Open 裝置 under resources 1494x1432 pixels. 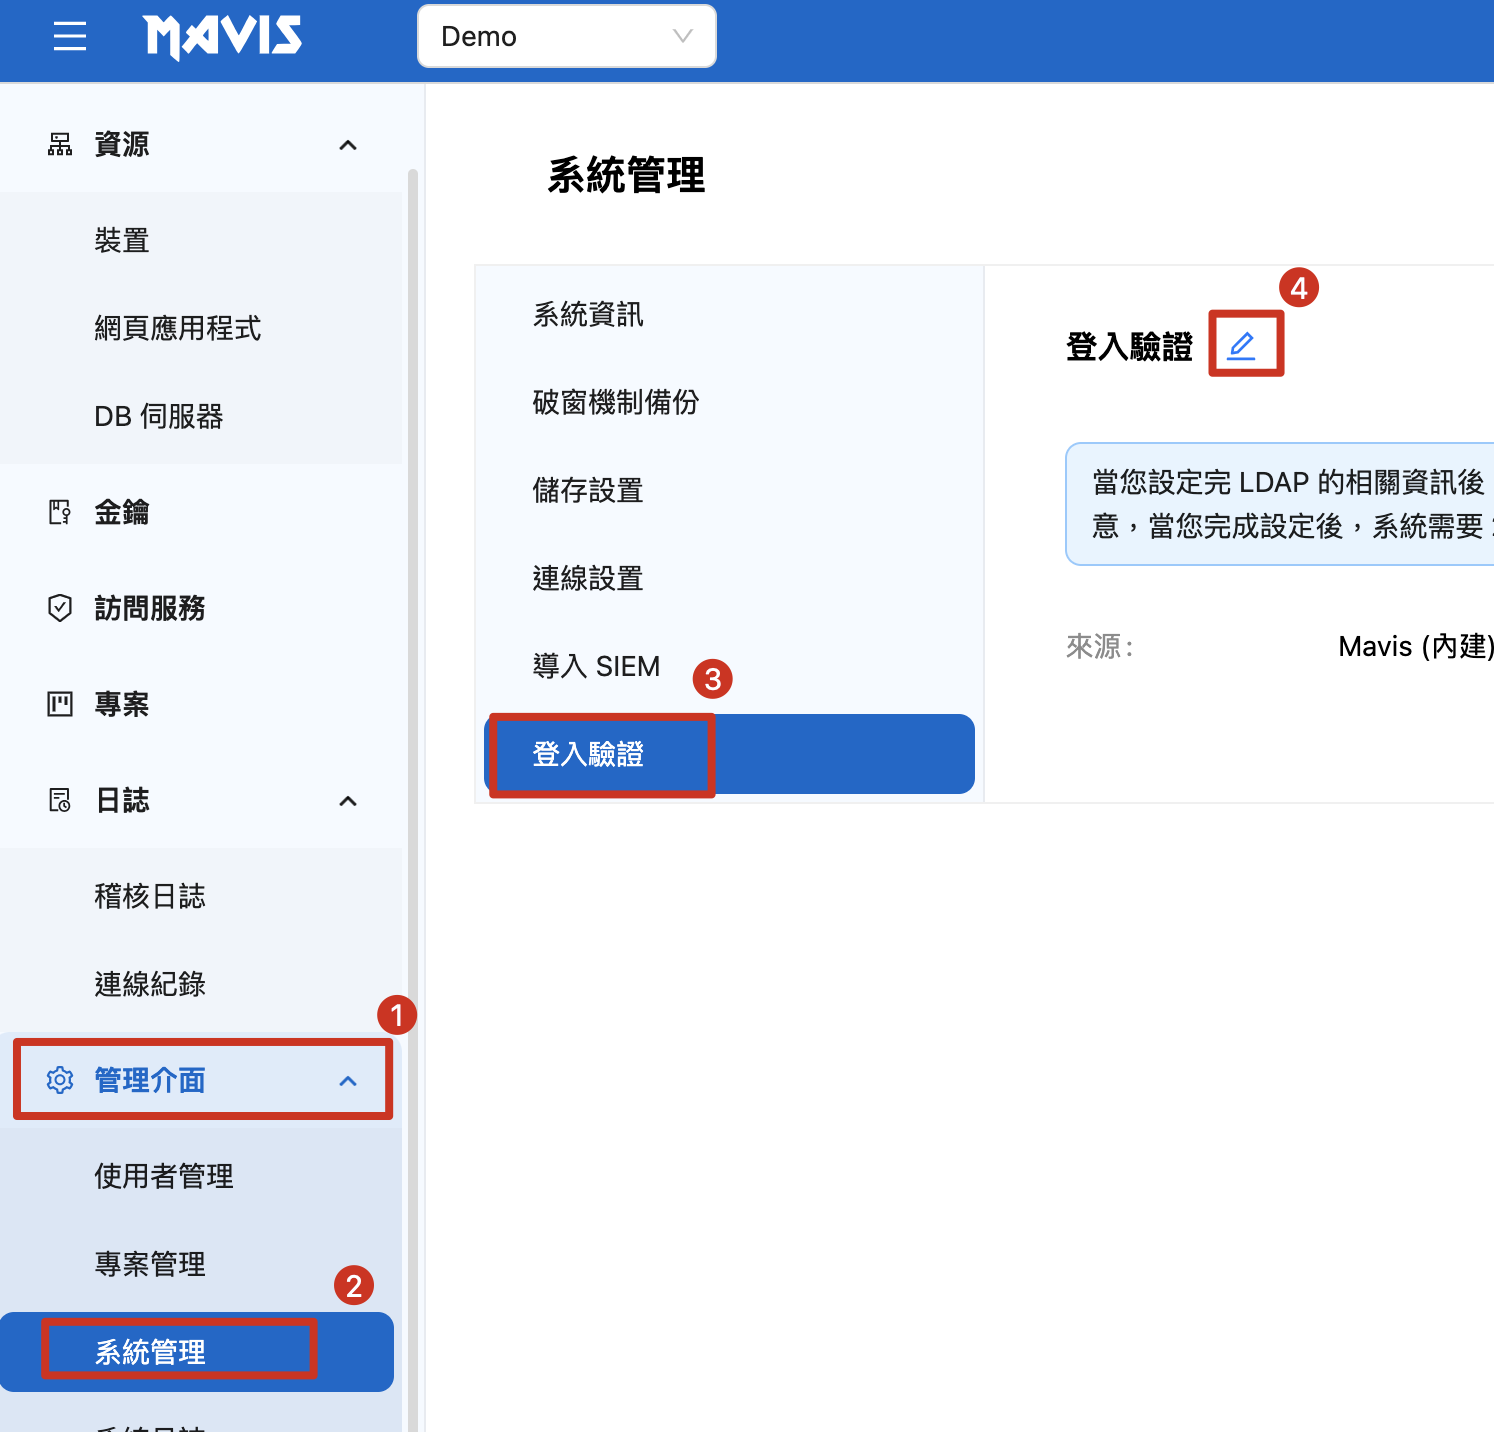point(122,241)
